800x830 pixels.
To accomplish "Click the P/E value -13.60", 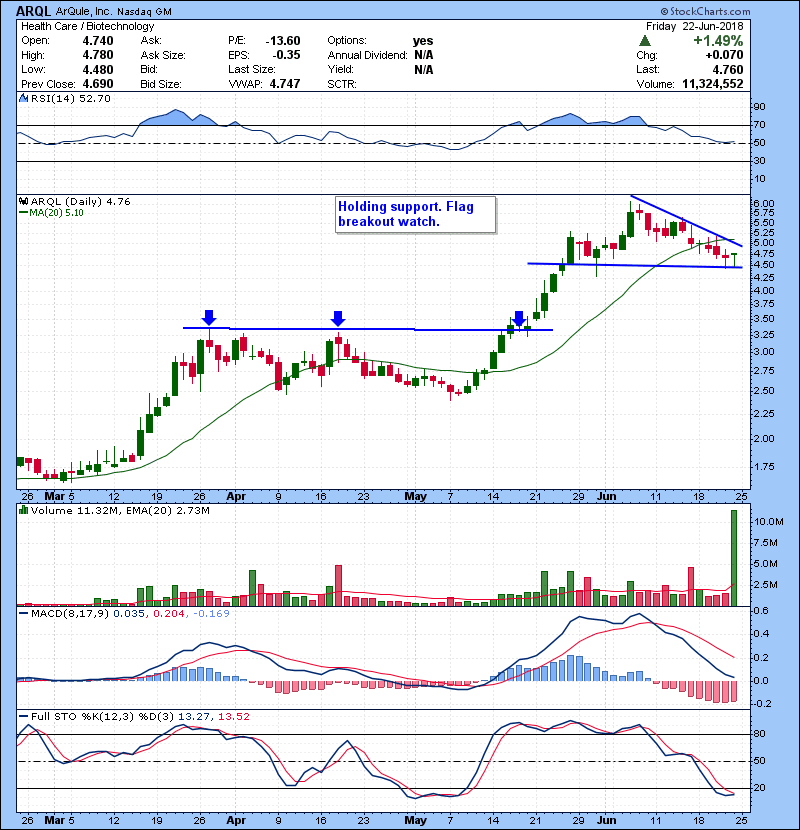I will point(283,41).
